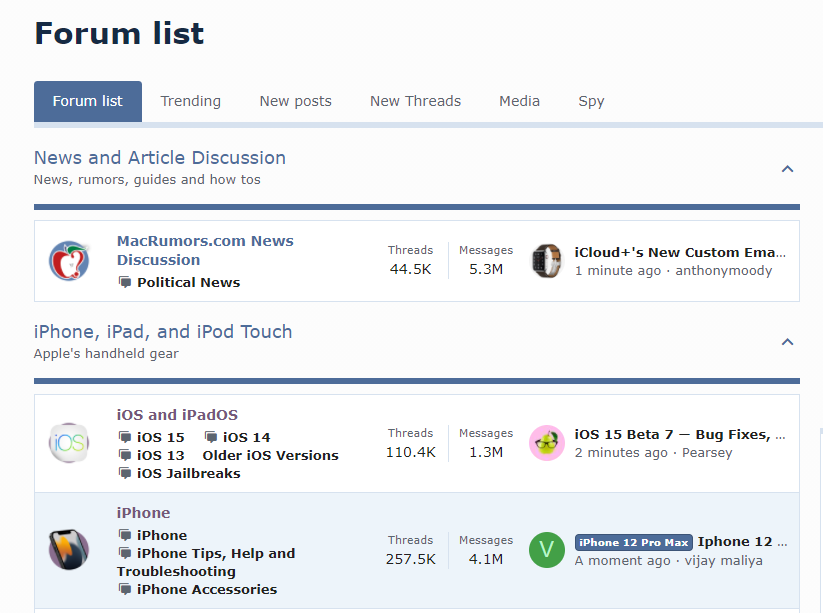This screenshot has width=823, height=613.
Task: Click the speech bubble icon beside iOS Jailbreaks
Action: tap(125, 473)
